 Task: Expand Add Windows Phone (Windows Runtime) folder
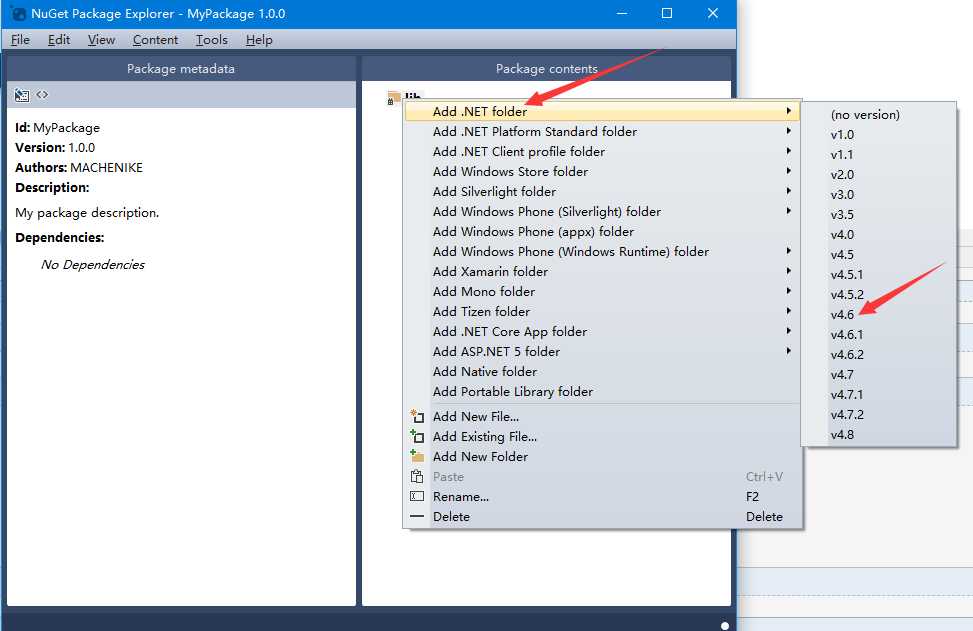pyautogui.click(x=602, y=251)
